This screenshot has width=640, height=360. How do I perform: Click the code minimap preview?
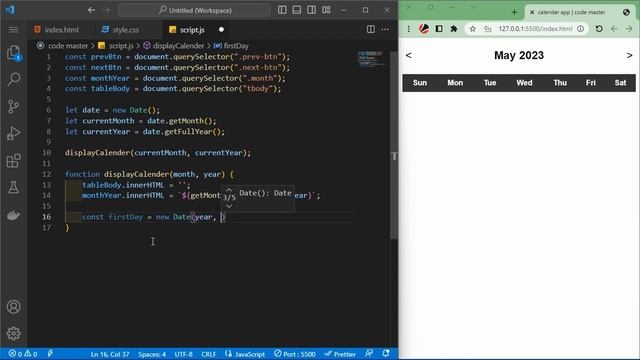click(x=371, y=59)
